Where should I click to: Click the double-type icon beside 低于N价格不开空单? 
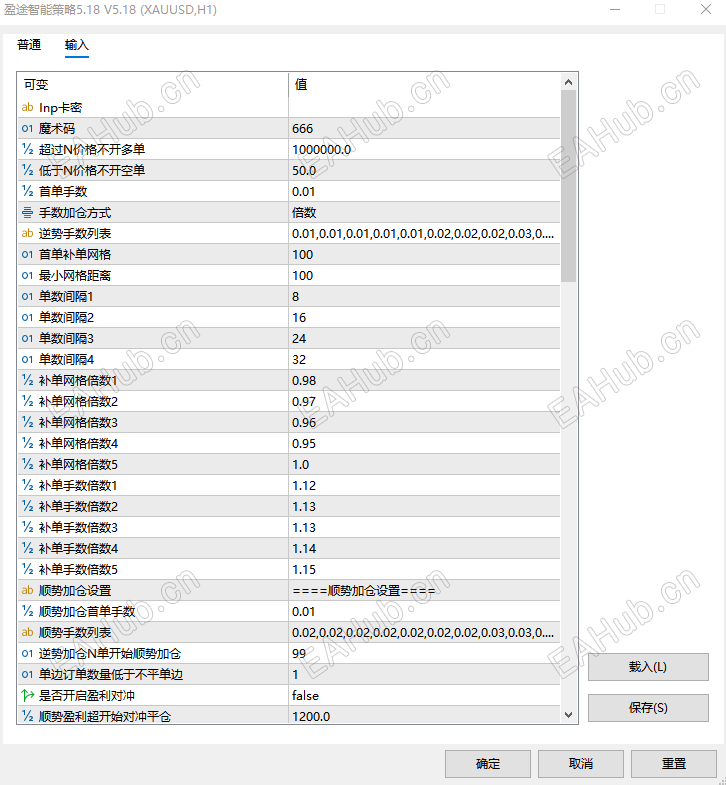pos(28,171)
